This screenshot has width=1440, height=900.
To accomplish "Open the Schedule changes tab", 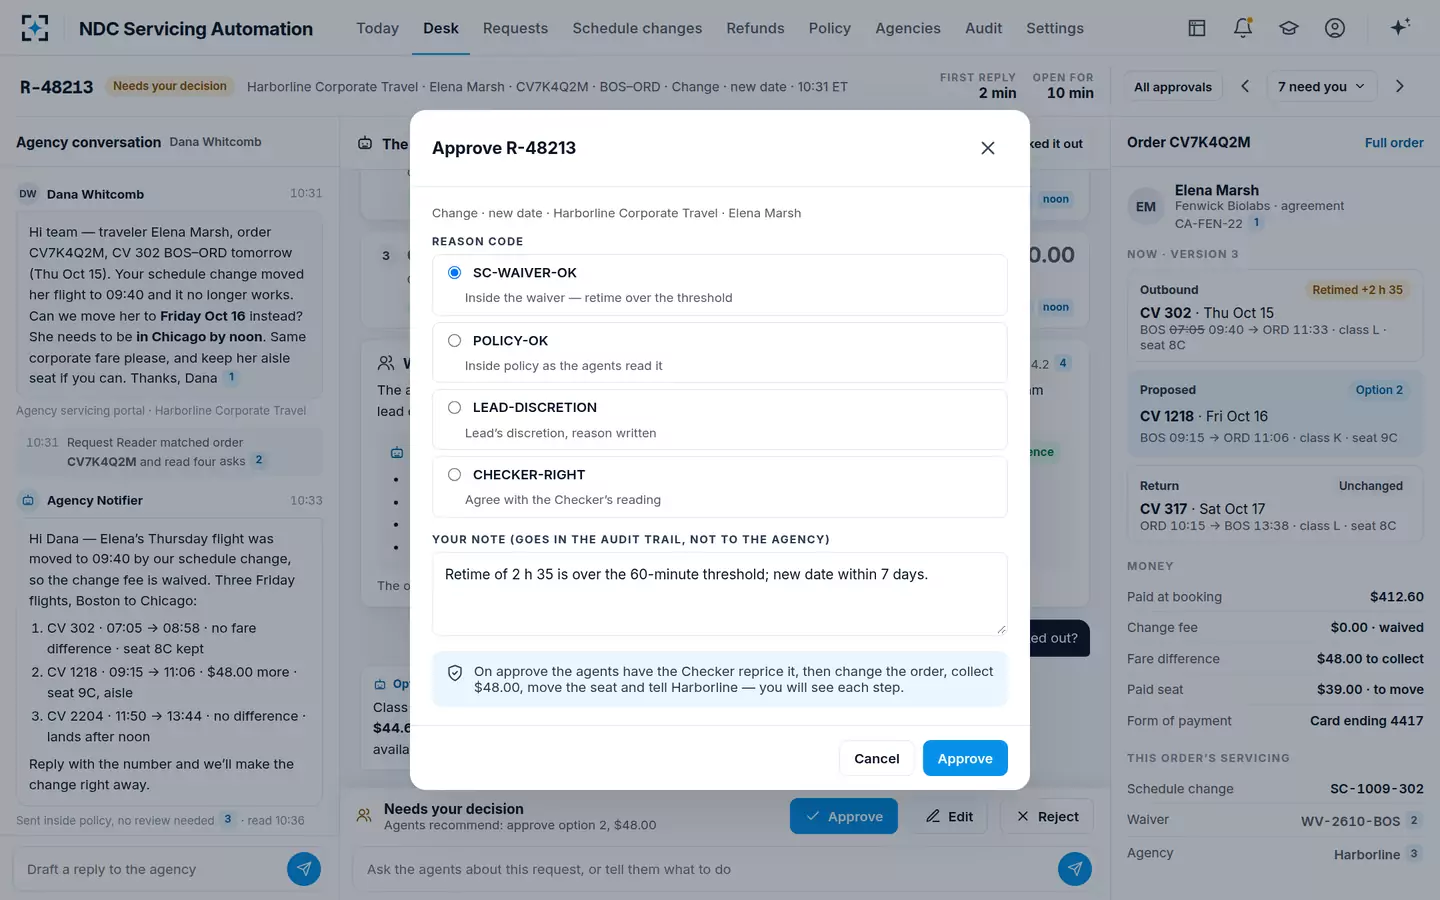I will coord(637,28).
